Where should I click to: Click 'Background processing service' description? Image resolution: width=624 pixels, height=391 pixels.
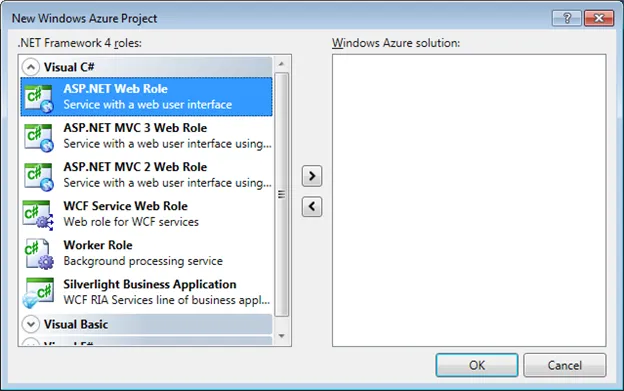coord(143,261)
